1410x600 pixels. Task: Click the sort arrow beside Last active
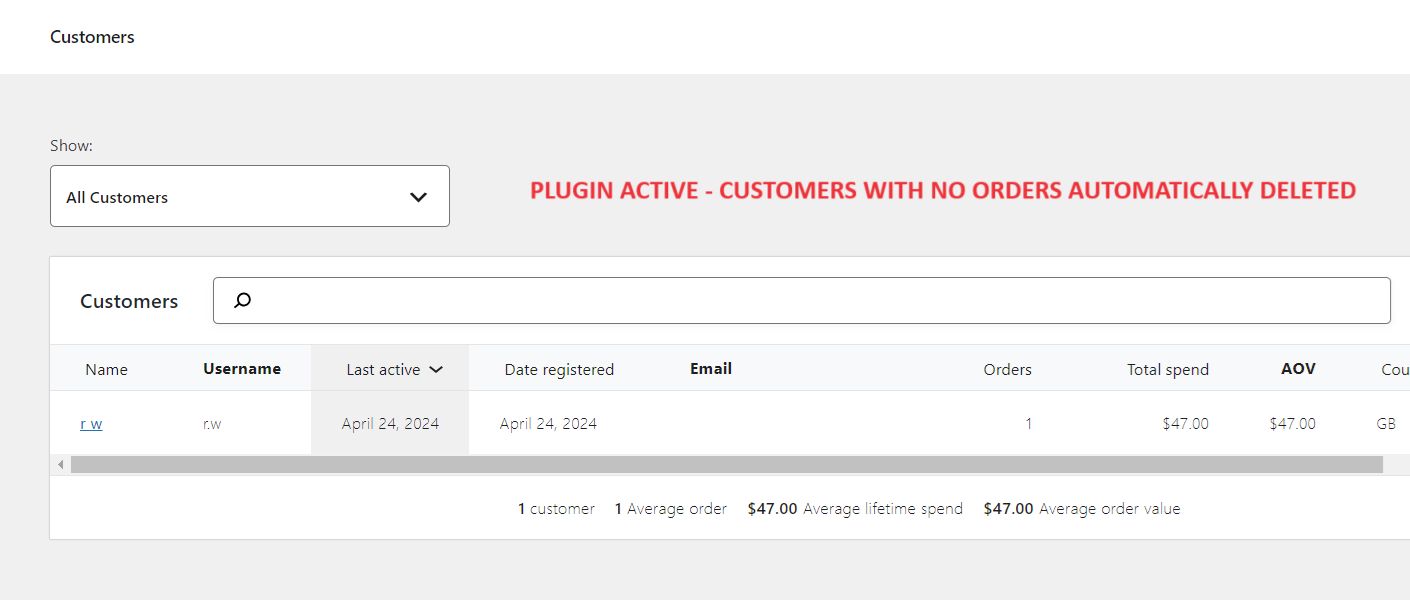pos(436,369)
